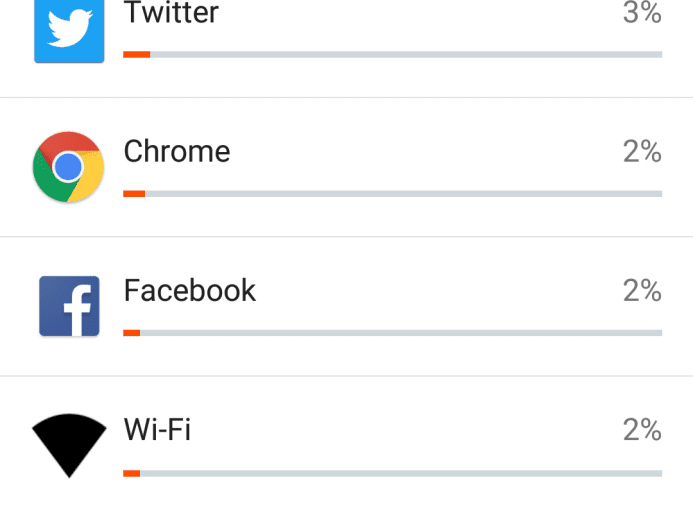The height and width of the screenshot is (510, 693).
Task: Select the Facebook app icon
Action: click(69, 306)
